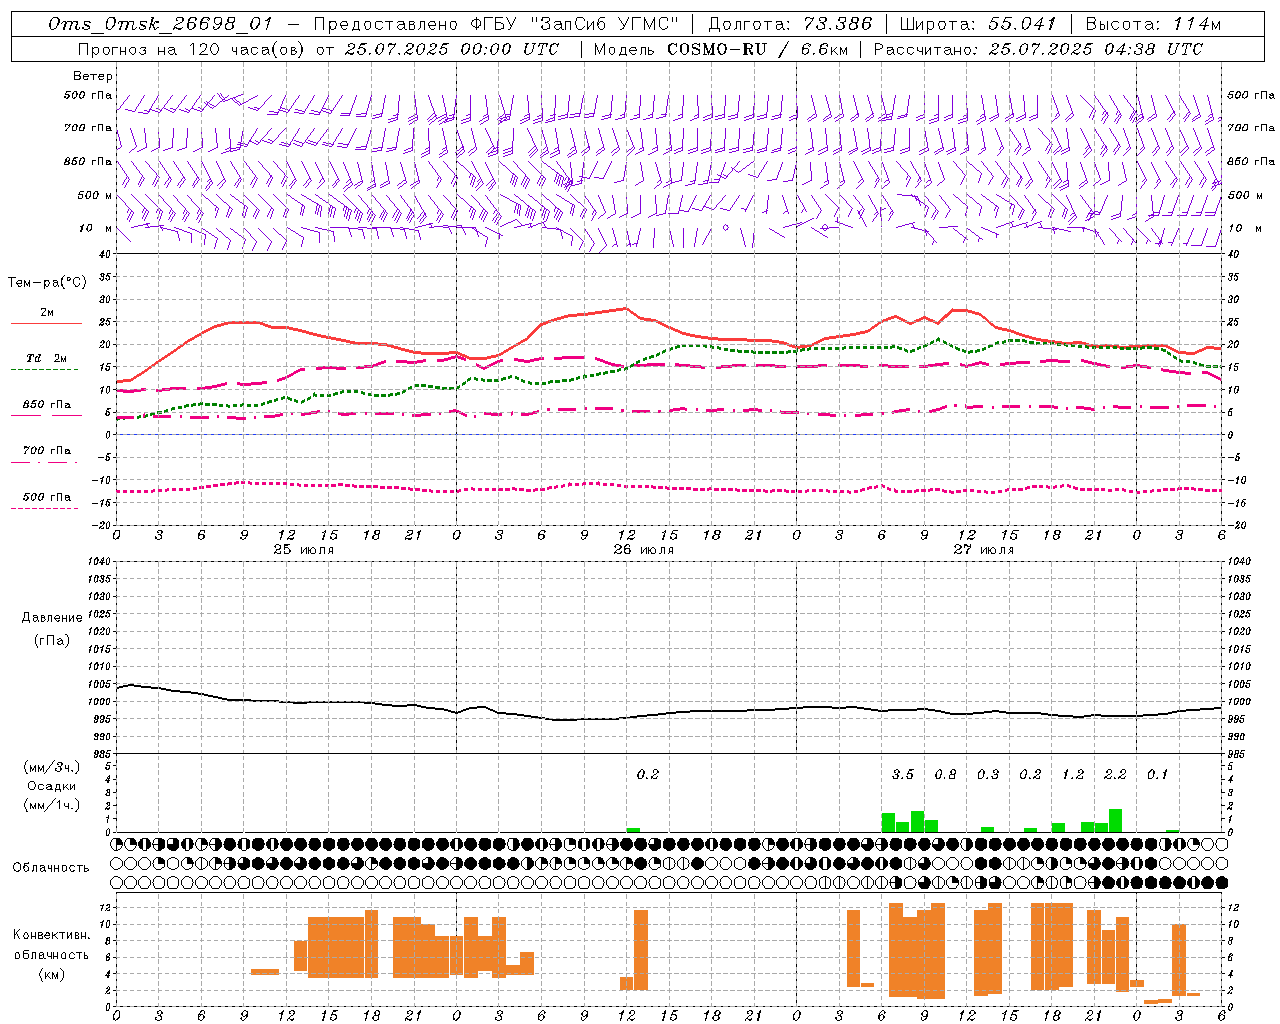
Task: Click the 0.3 precipitation total value
Action: coord(988,775)
